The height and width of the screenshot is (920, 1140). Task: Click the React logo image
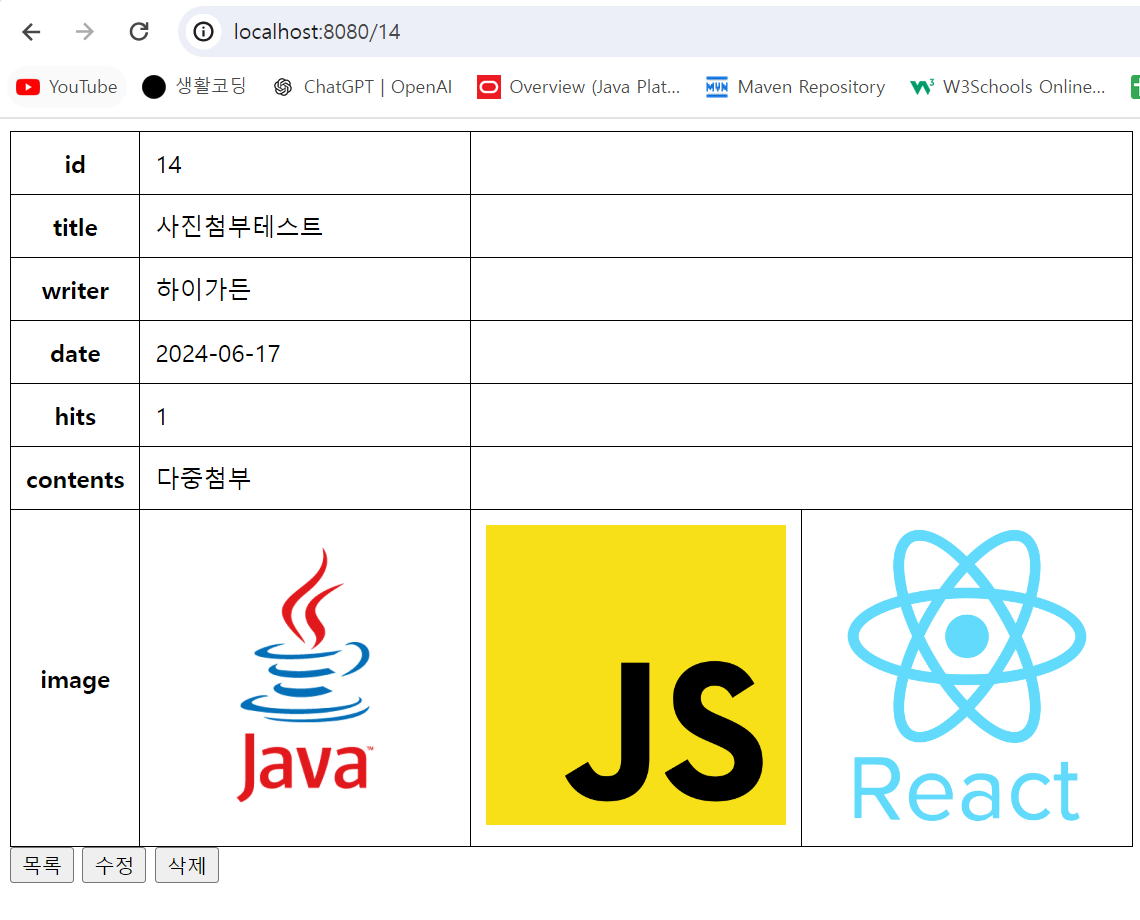pos(967,675)
